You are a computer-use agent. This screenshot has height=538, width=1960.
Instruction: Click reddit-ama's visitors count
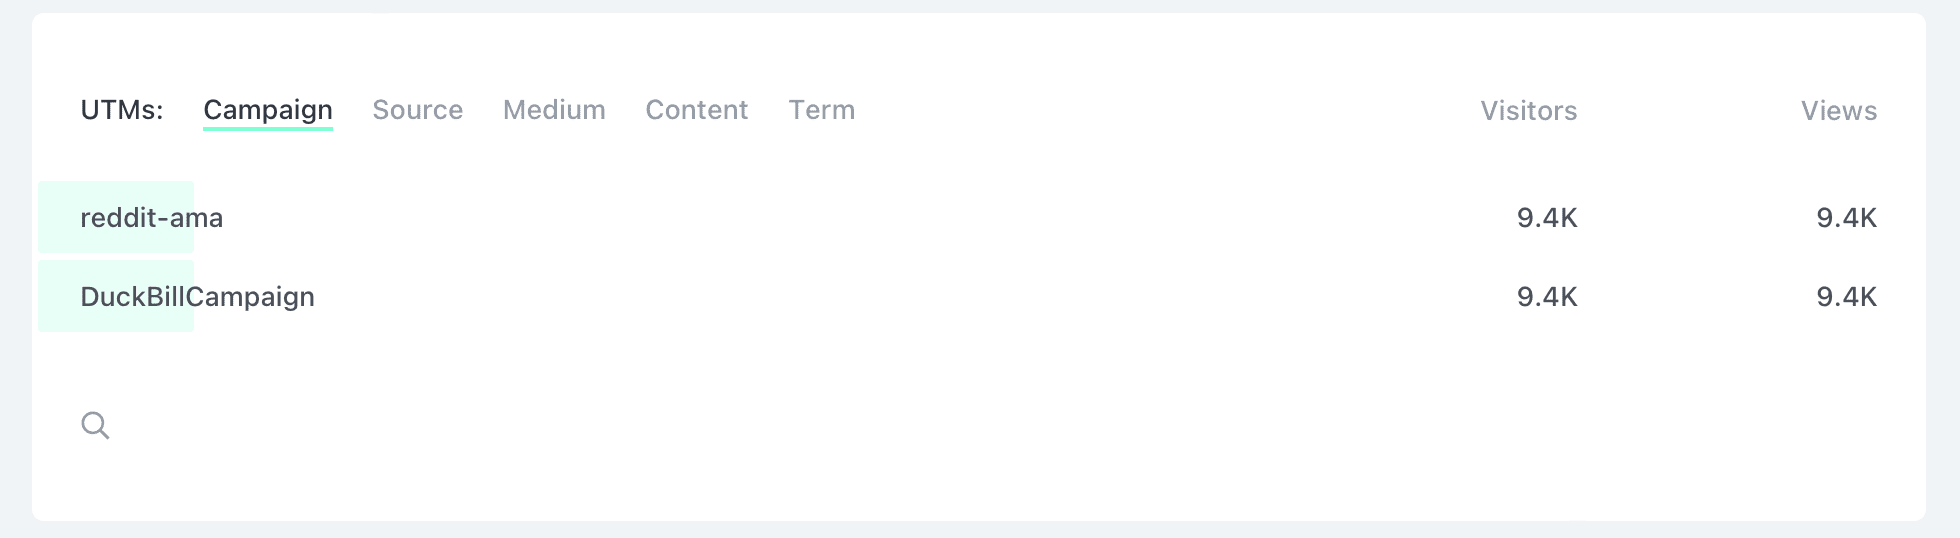(x=1546, y=218)
